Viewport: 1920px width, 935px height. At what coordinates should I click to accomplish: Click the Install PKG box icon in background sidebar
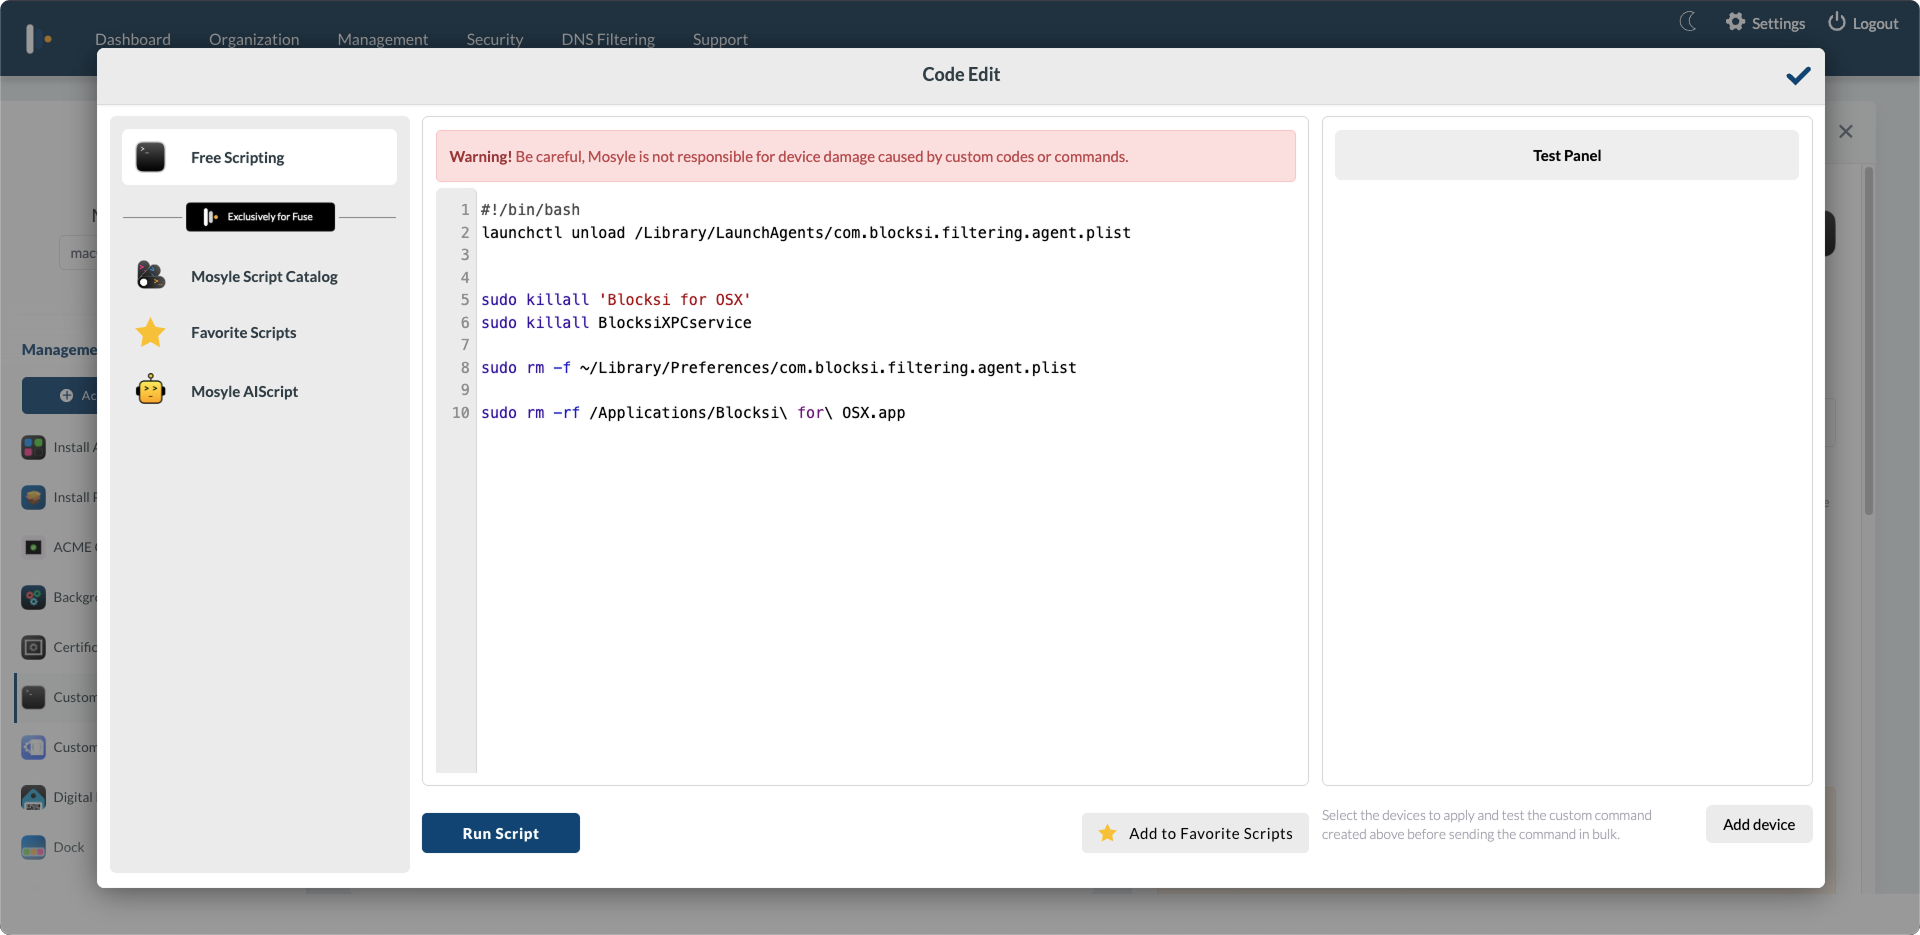click(34, 497)
